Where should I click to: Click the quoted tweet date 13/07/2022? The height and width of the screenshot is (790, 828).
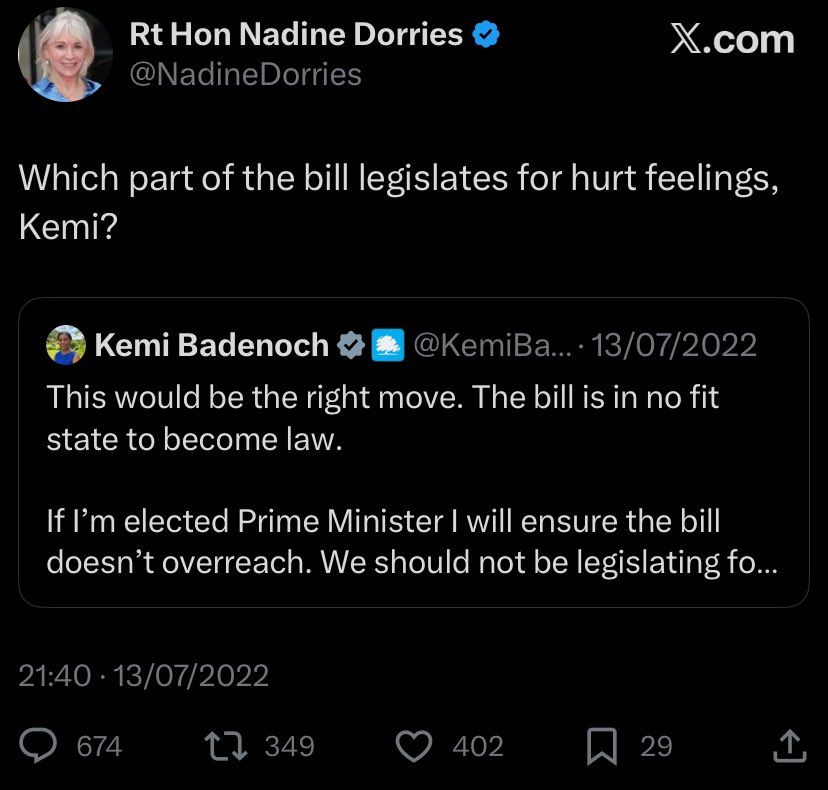coord(674,346)
